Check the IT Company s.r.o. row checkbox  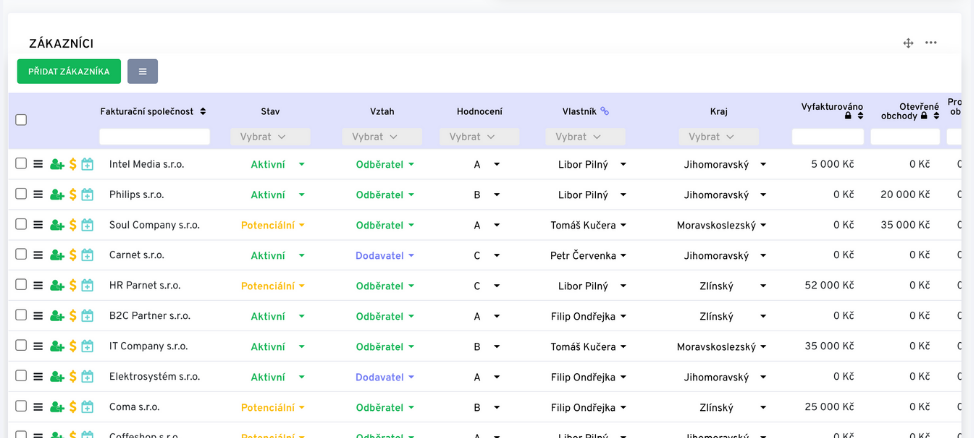tap(21, 345)
